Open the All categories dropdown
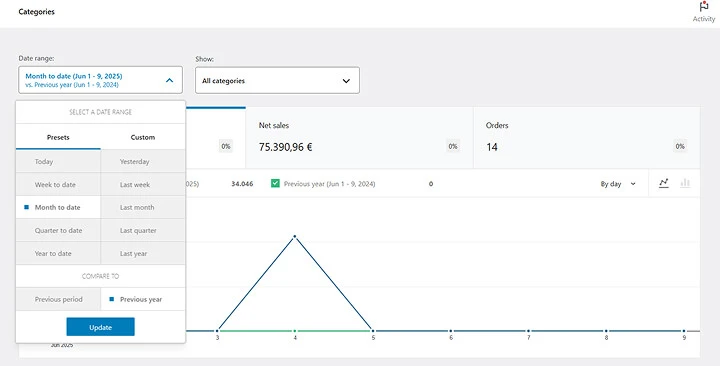This screenshot has width=720, height=366. (x=277, y=80)
